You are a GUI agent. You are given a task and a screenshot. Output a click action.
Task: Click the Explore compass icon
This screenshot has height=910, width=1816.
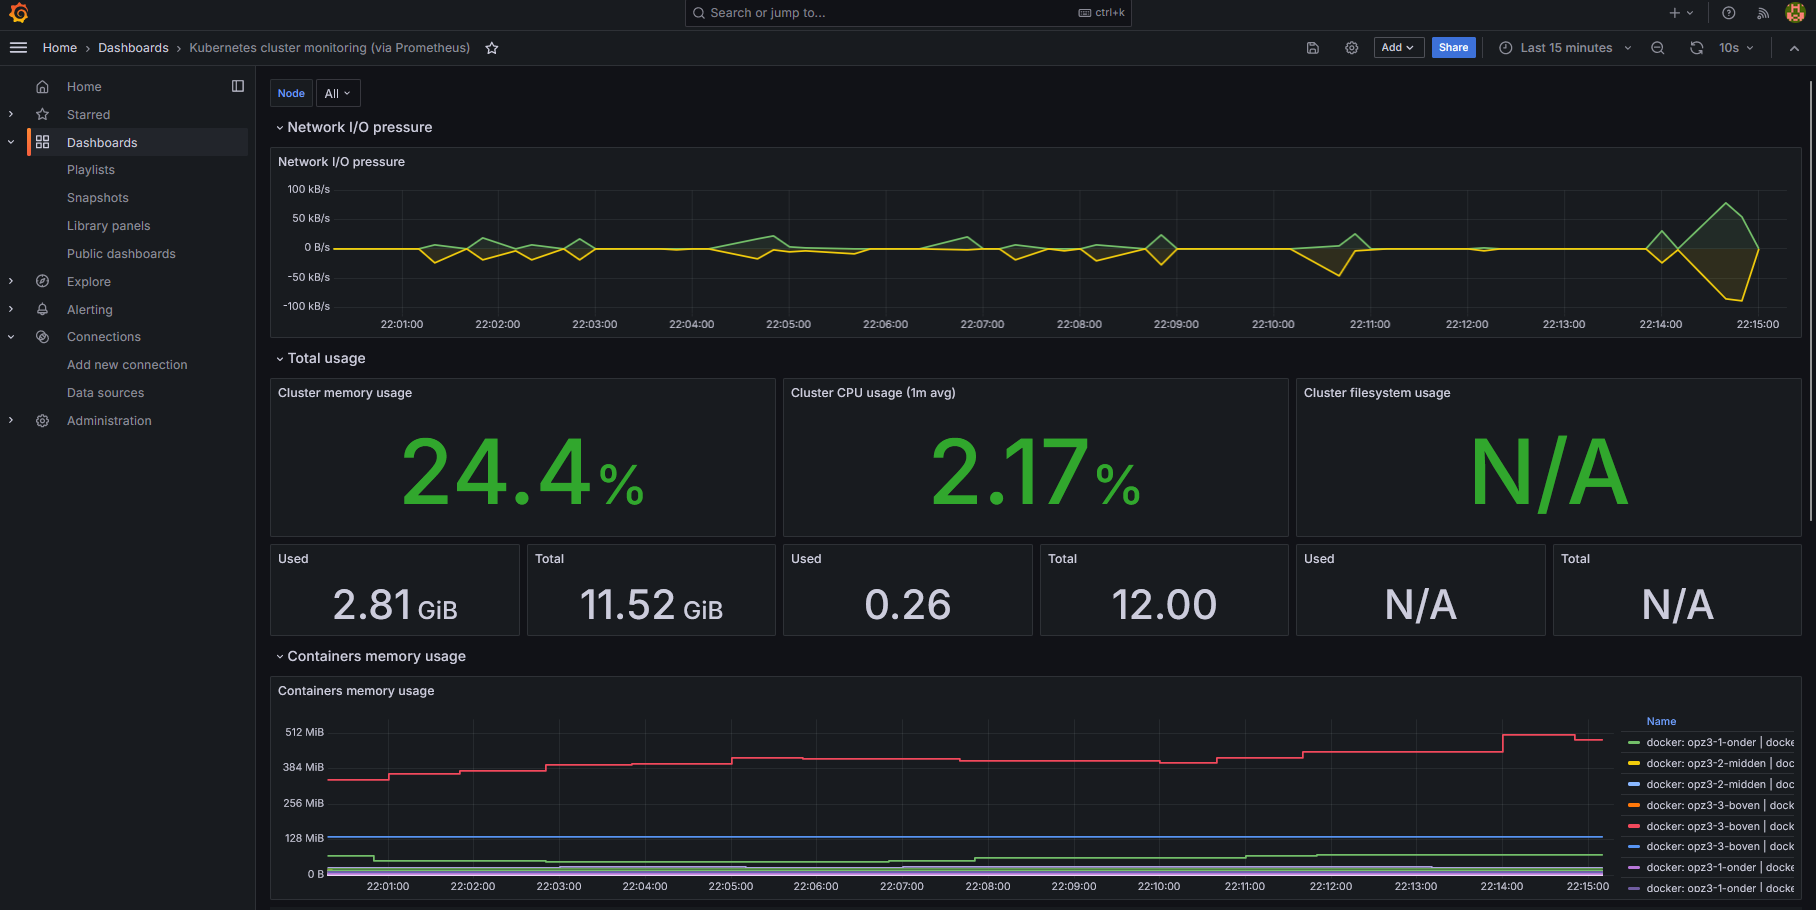(x=42, y=282)
